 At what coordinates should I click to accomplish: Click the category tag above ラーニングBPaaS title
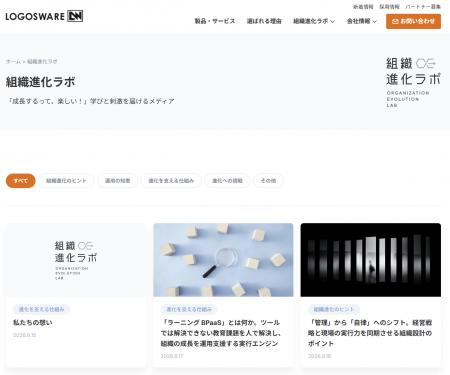(x=189, y=309)
